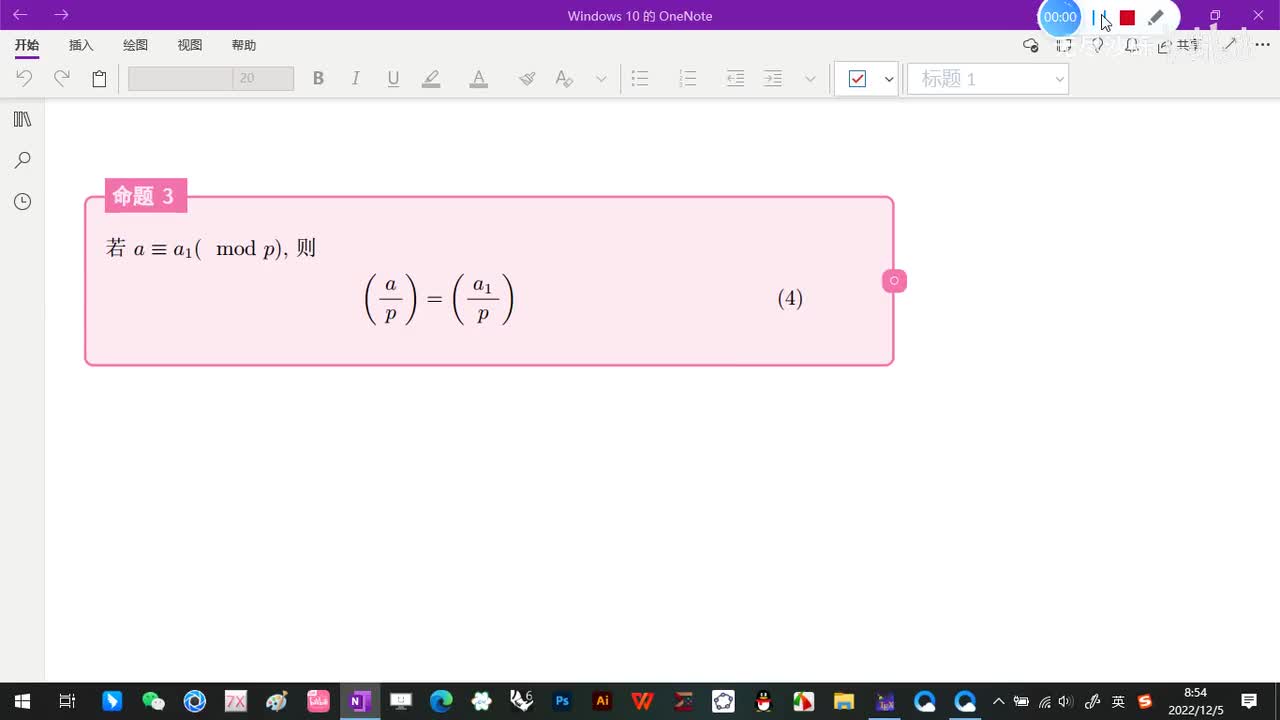Open the tags dropdown arrow
Screen dimensions: 1280x720
pyautogui.click(x=889, y=79)
